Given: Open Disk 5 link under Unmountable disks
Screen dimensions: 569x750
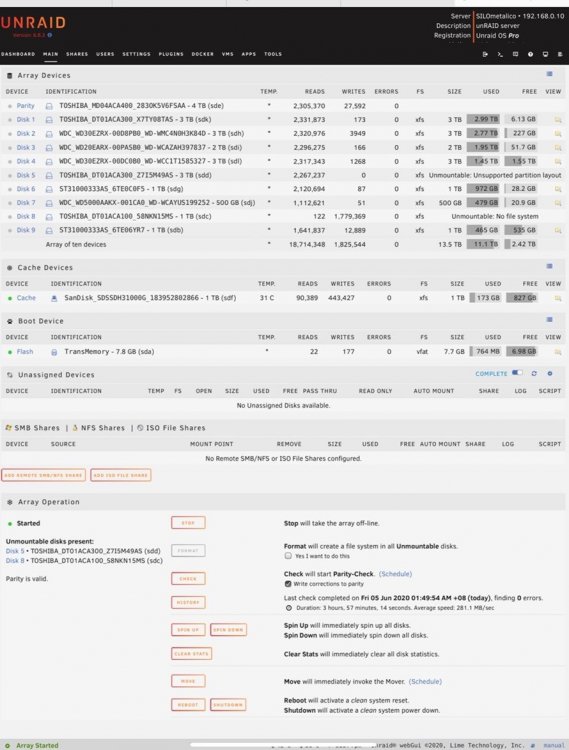Looking at the screenshot, I should pos(15,551).
